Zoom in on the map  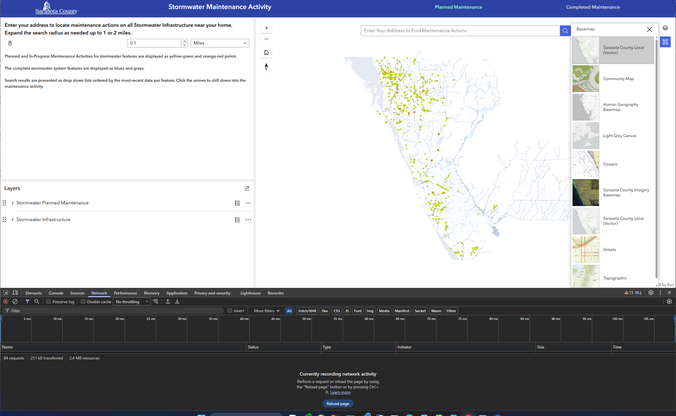click(x=266, y=28)
